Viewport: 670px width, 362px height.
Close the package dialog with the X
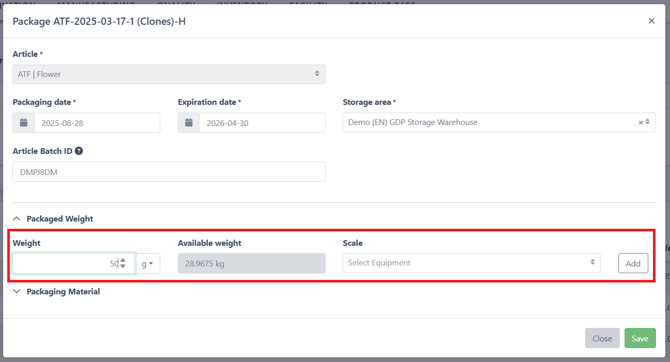651,21
